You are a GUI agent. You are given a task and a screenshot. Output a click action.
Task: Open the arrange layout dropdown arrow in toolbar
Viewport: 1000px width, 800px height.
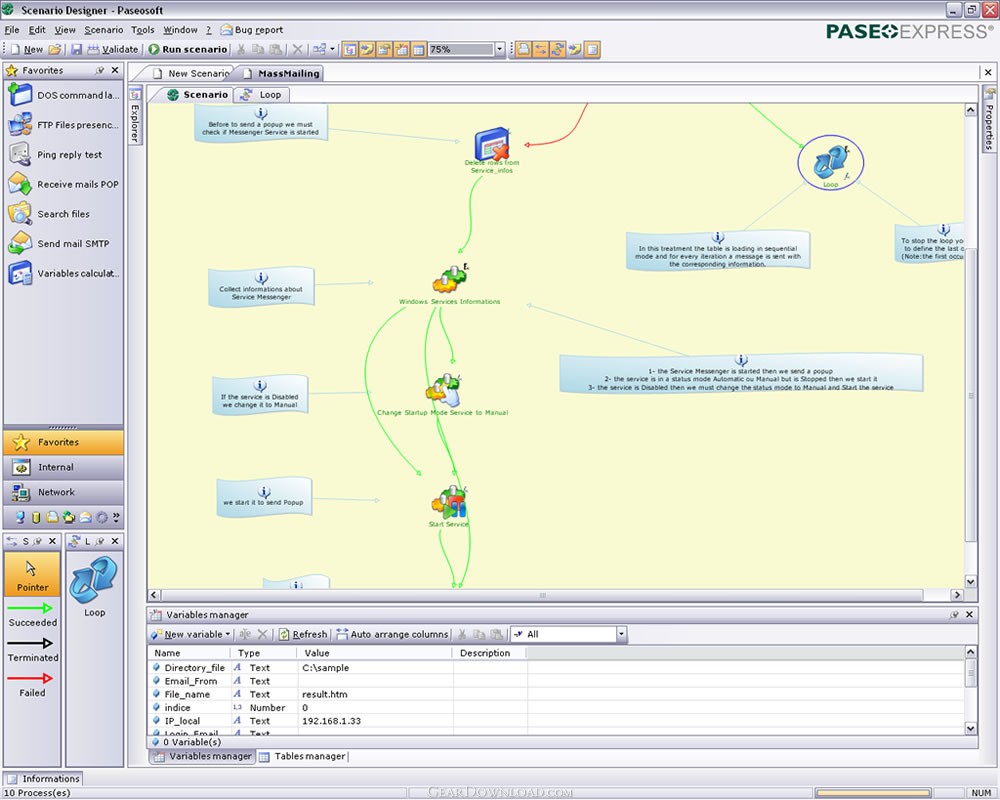coord(332,49)
